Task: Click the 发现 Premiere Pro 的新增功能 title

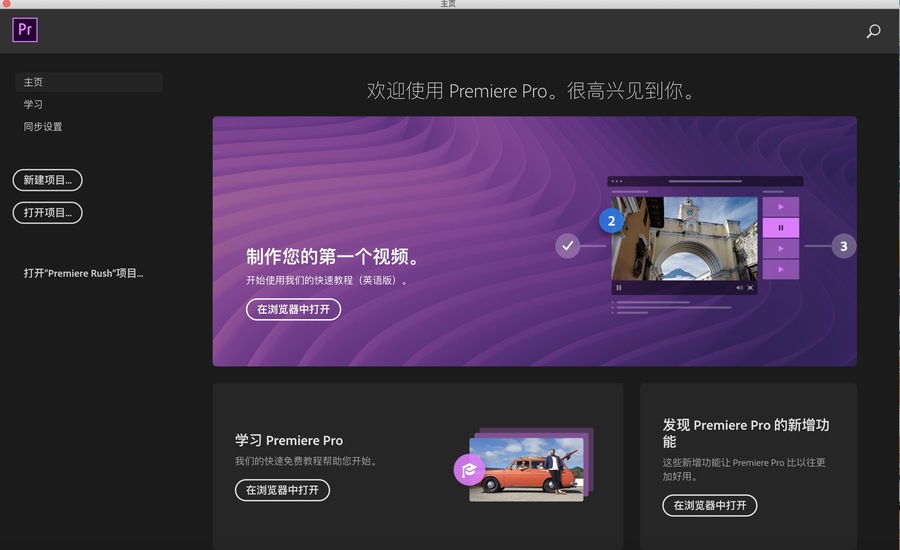Action: 746,433
